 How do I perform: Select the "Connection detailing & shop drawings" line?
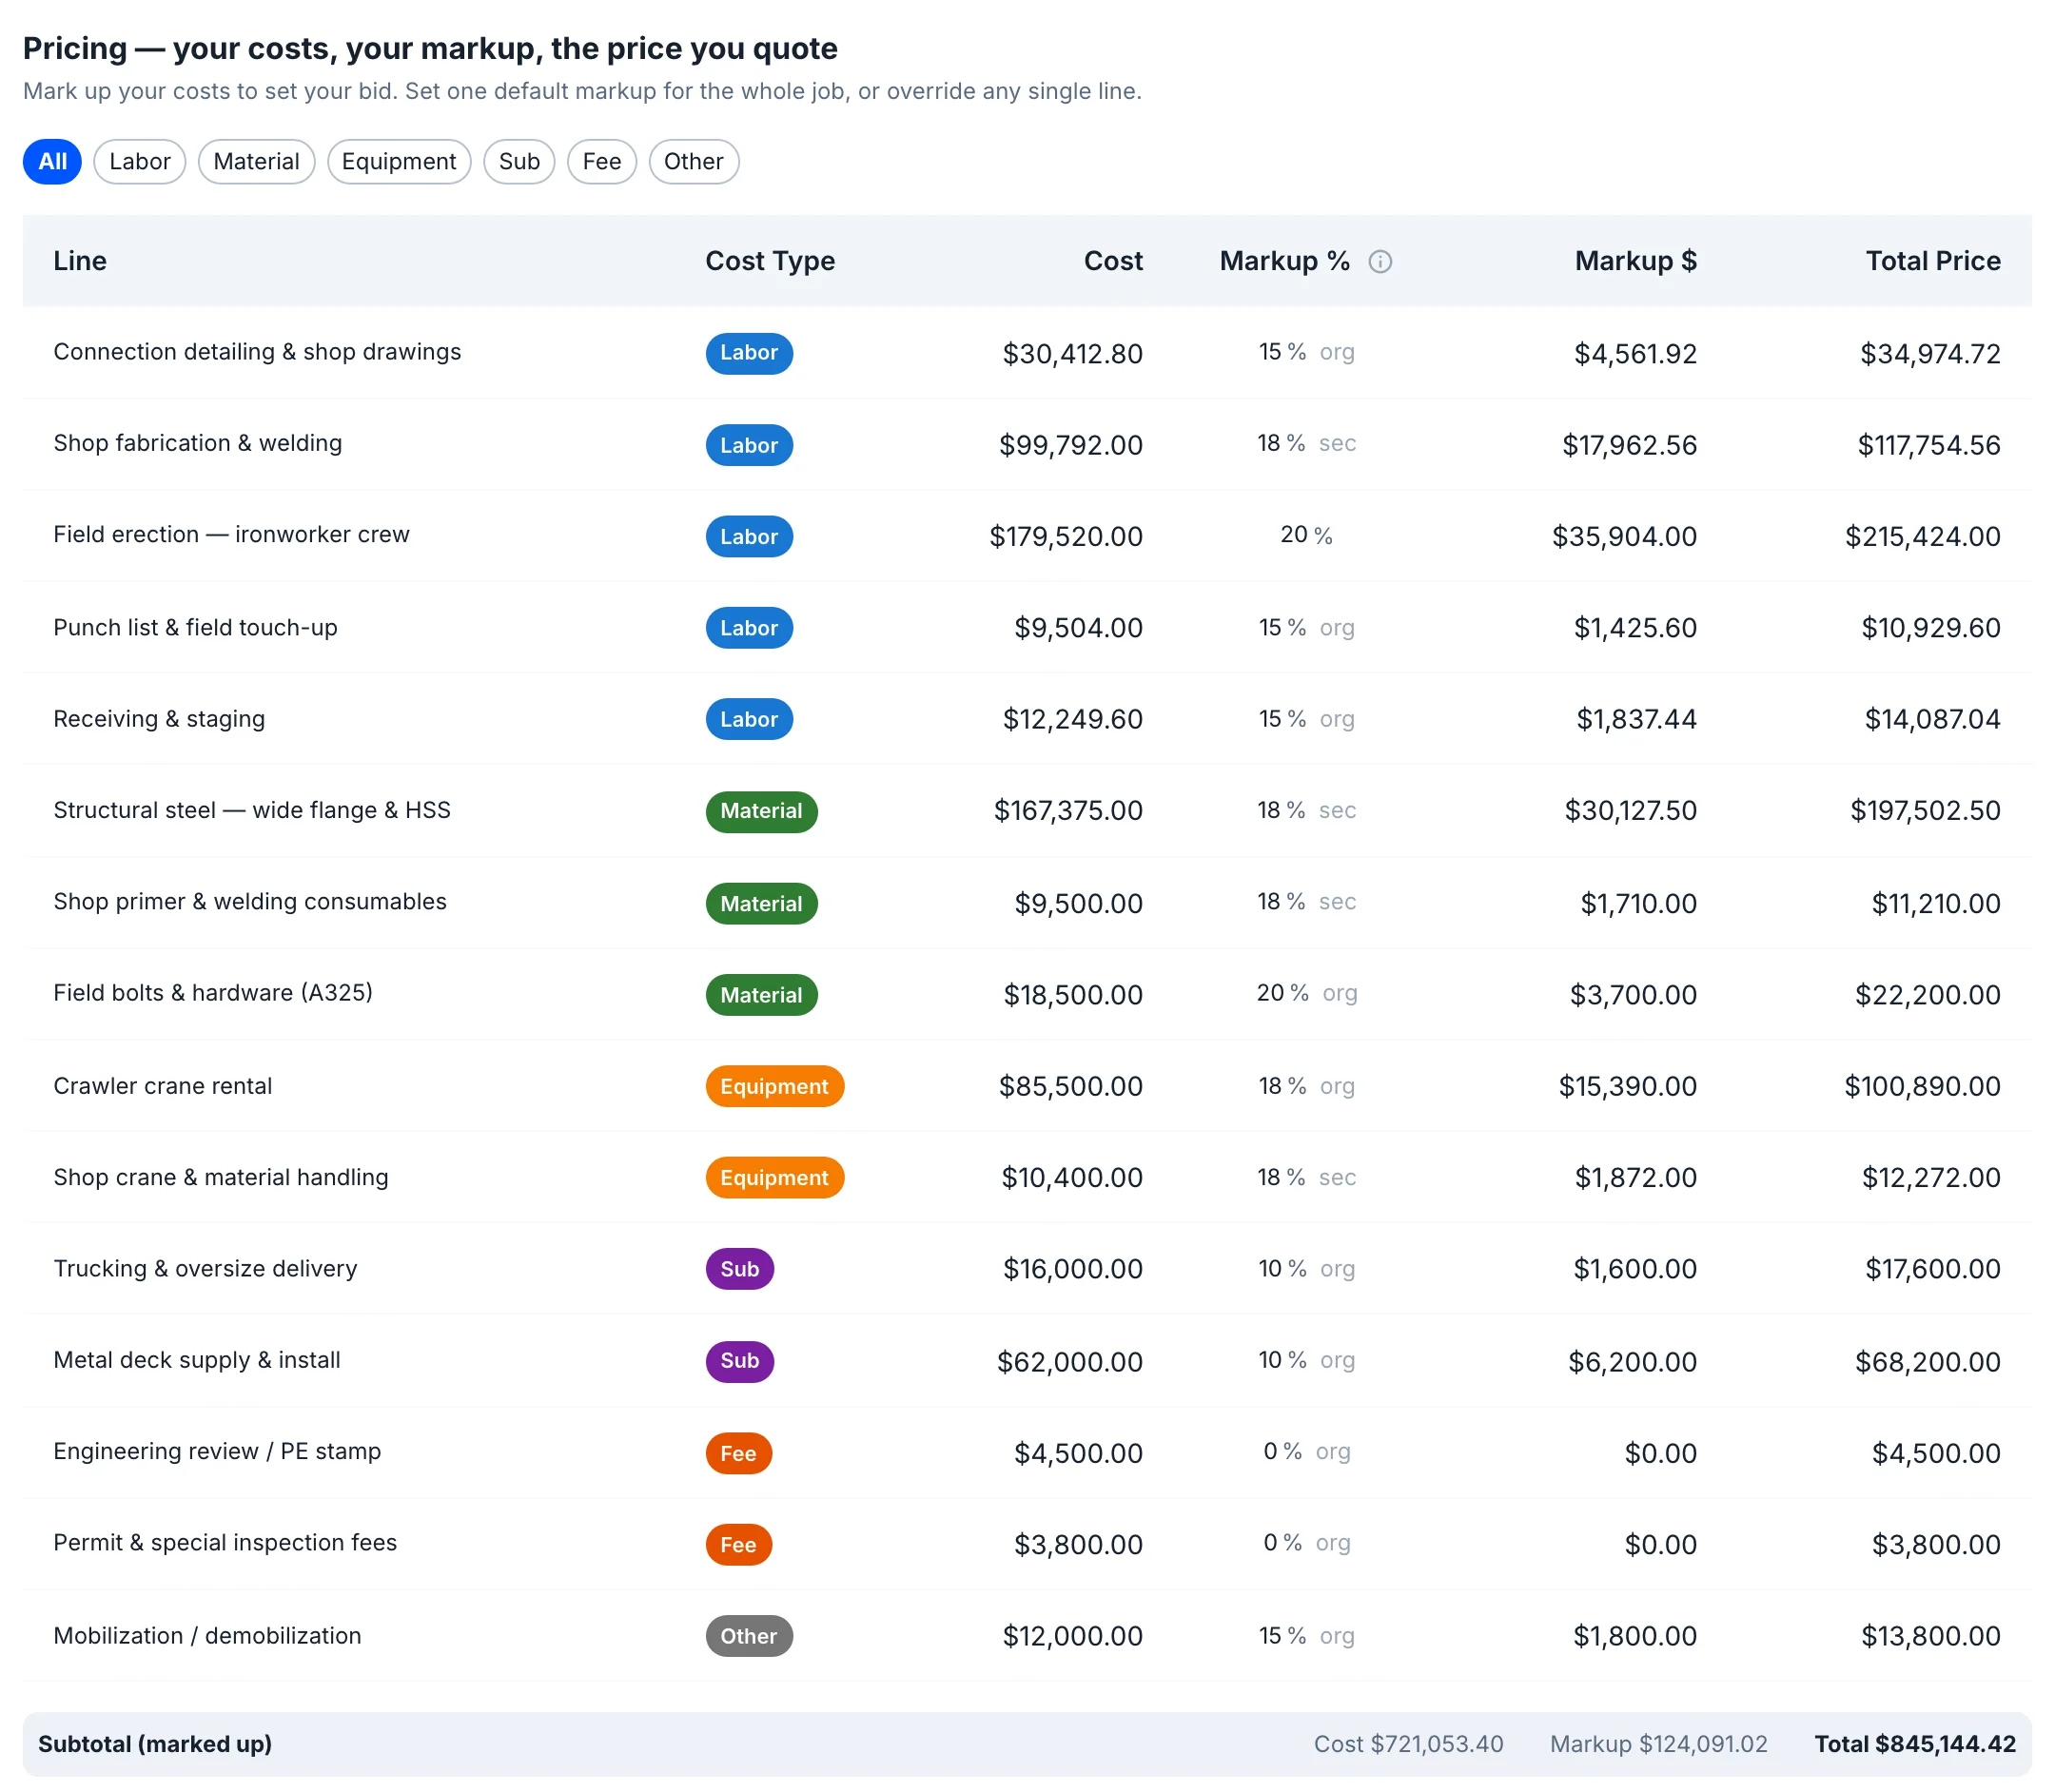coord(257,352)
